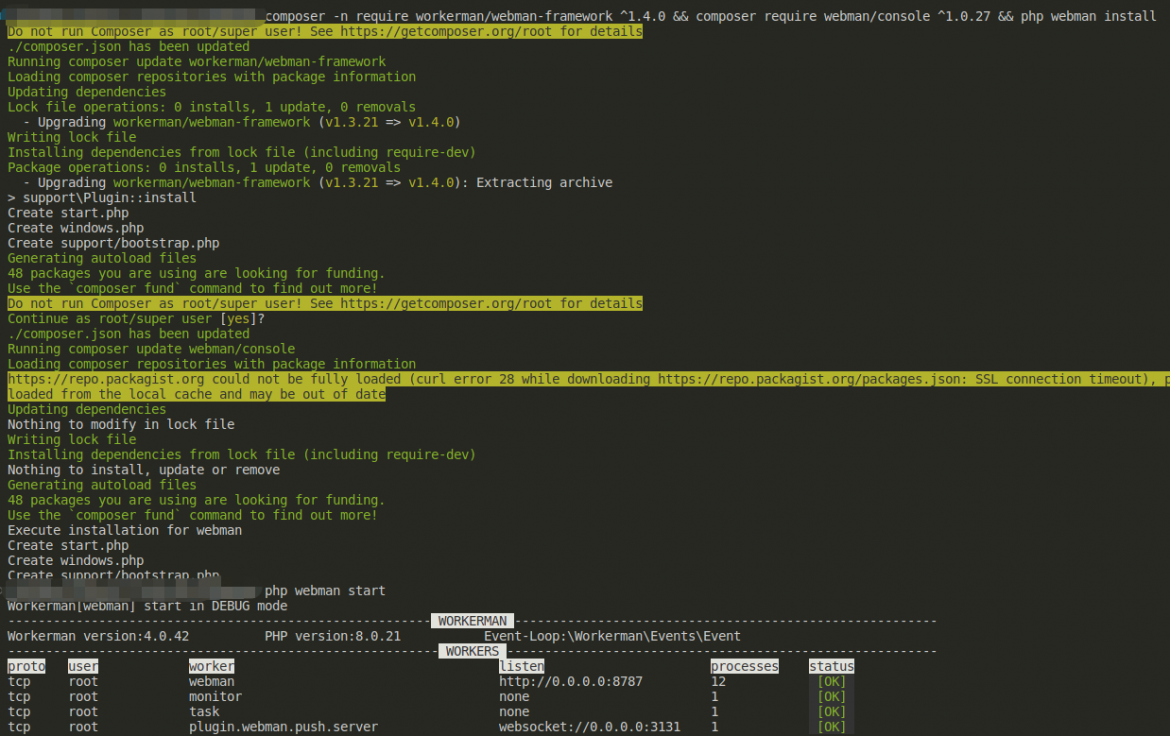Click the [OK] status of push.server row

(831, 726)
